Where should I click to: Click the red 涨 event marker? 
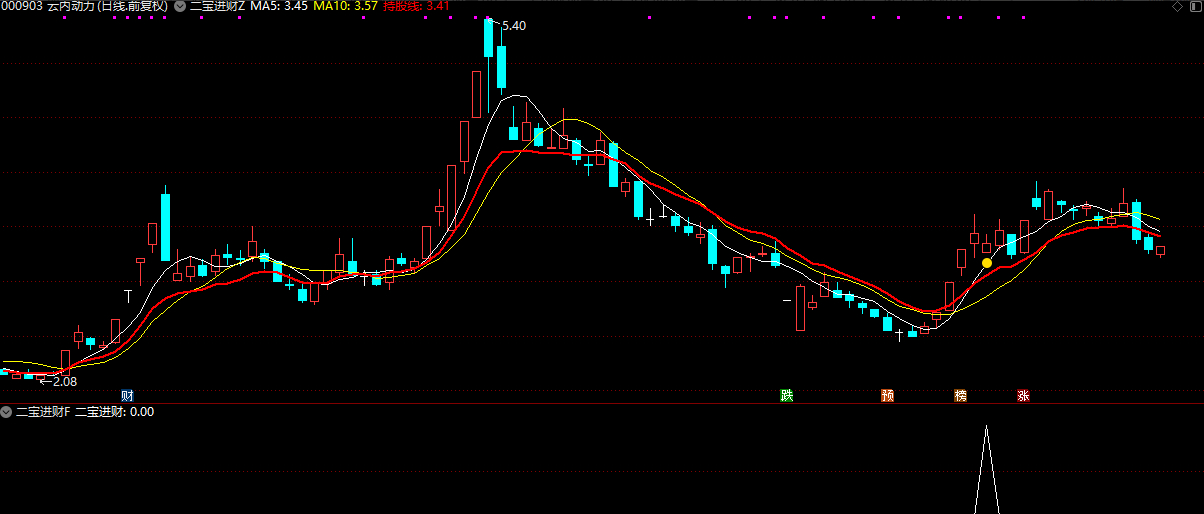(1023, 395)
